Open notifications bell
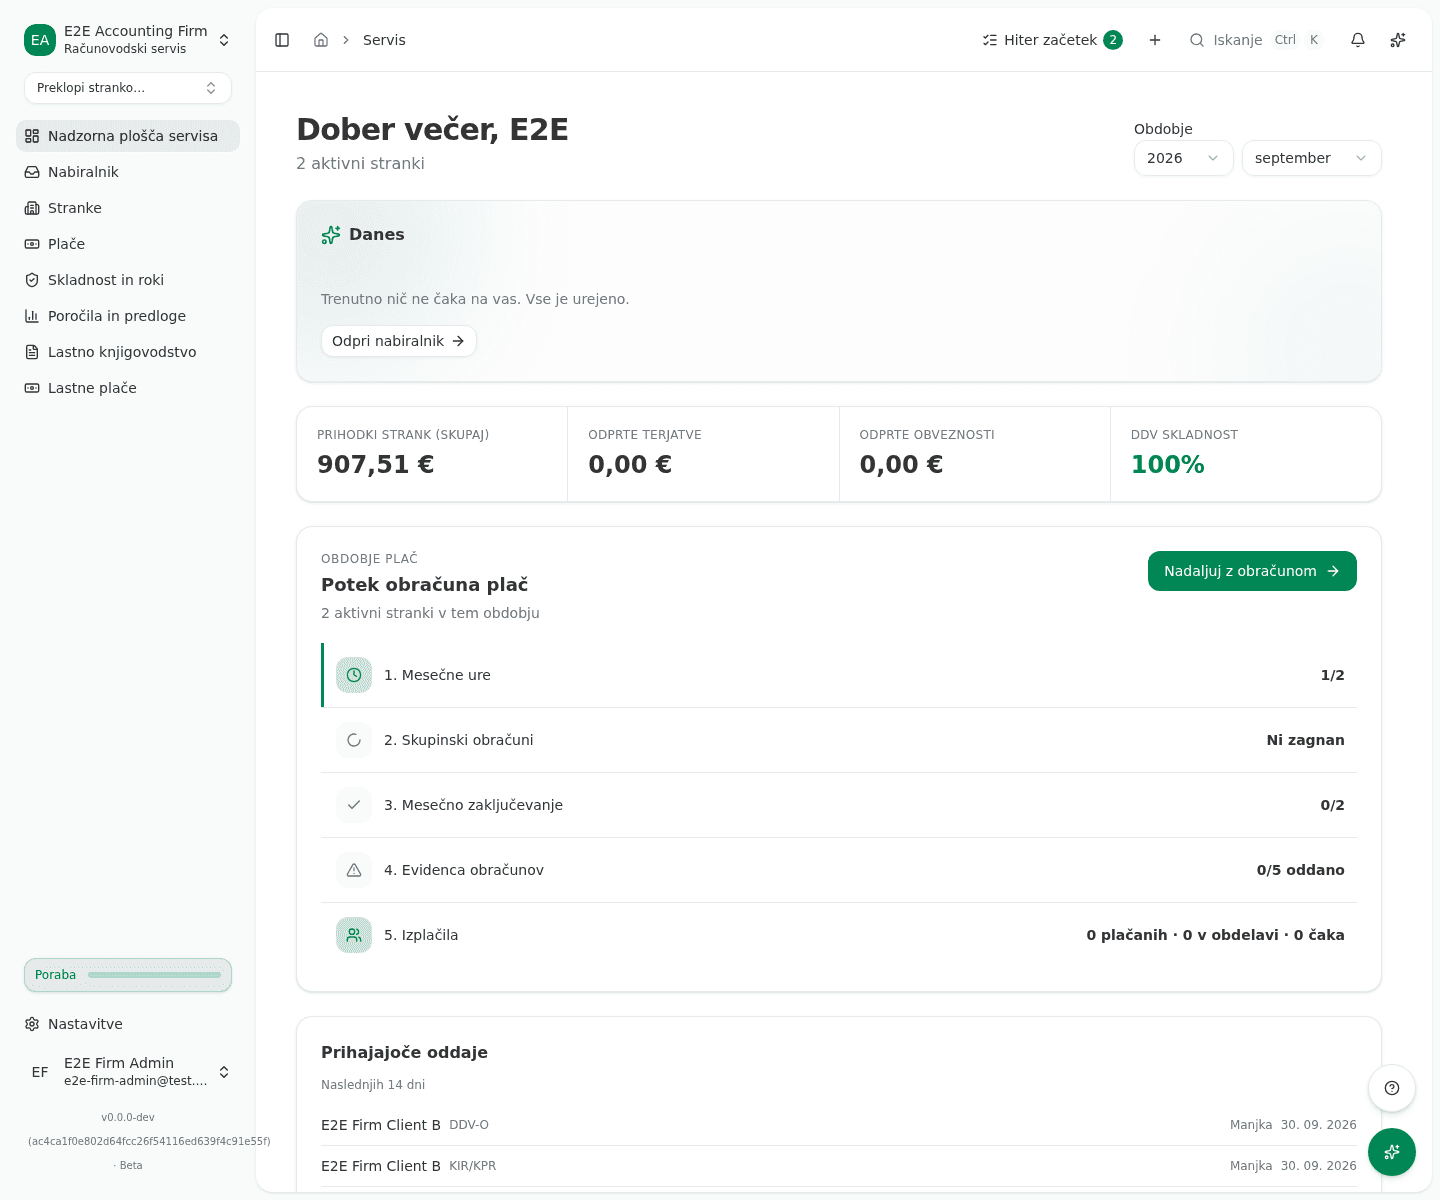This screenshot has height=1200, width=1440. click(1358, 40)
